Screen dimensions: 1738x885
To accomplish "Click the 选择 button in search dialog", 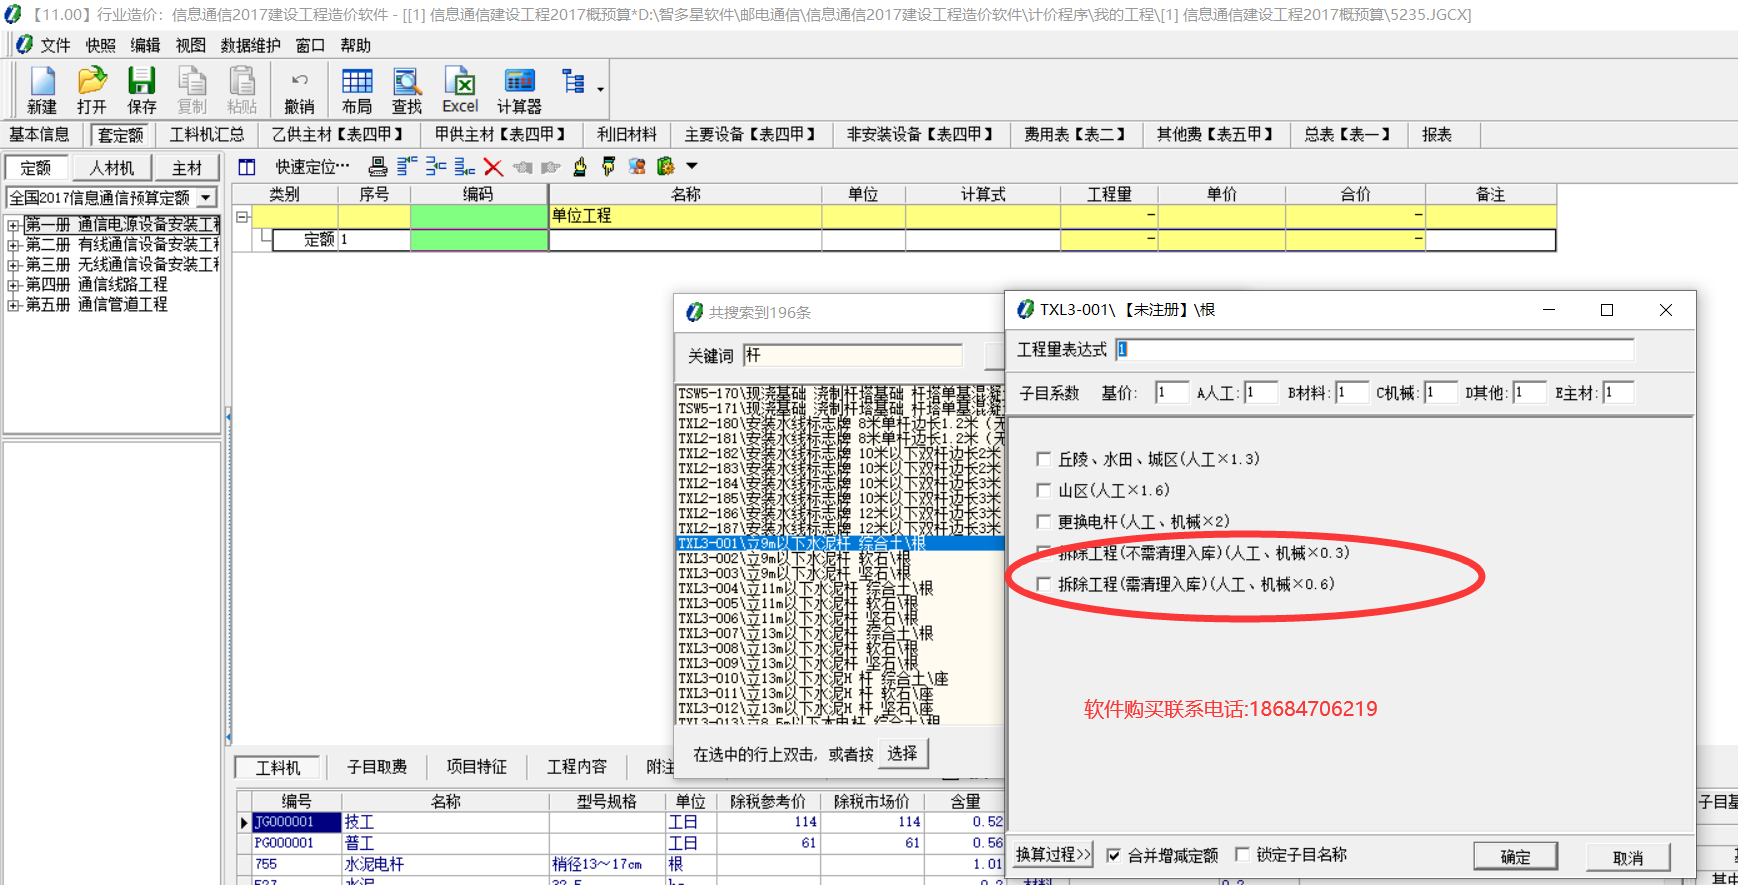I will point(902,753).
